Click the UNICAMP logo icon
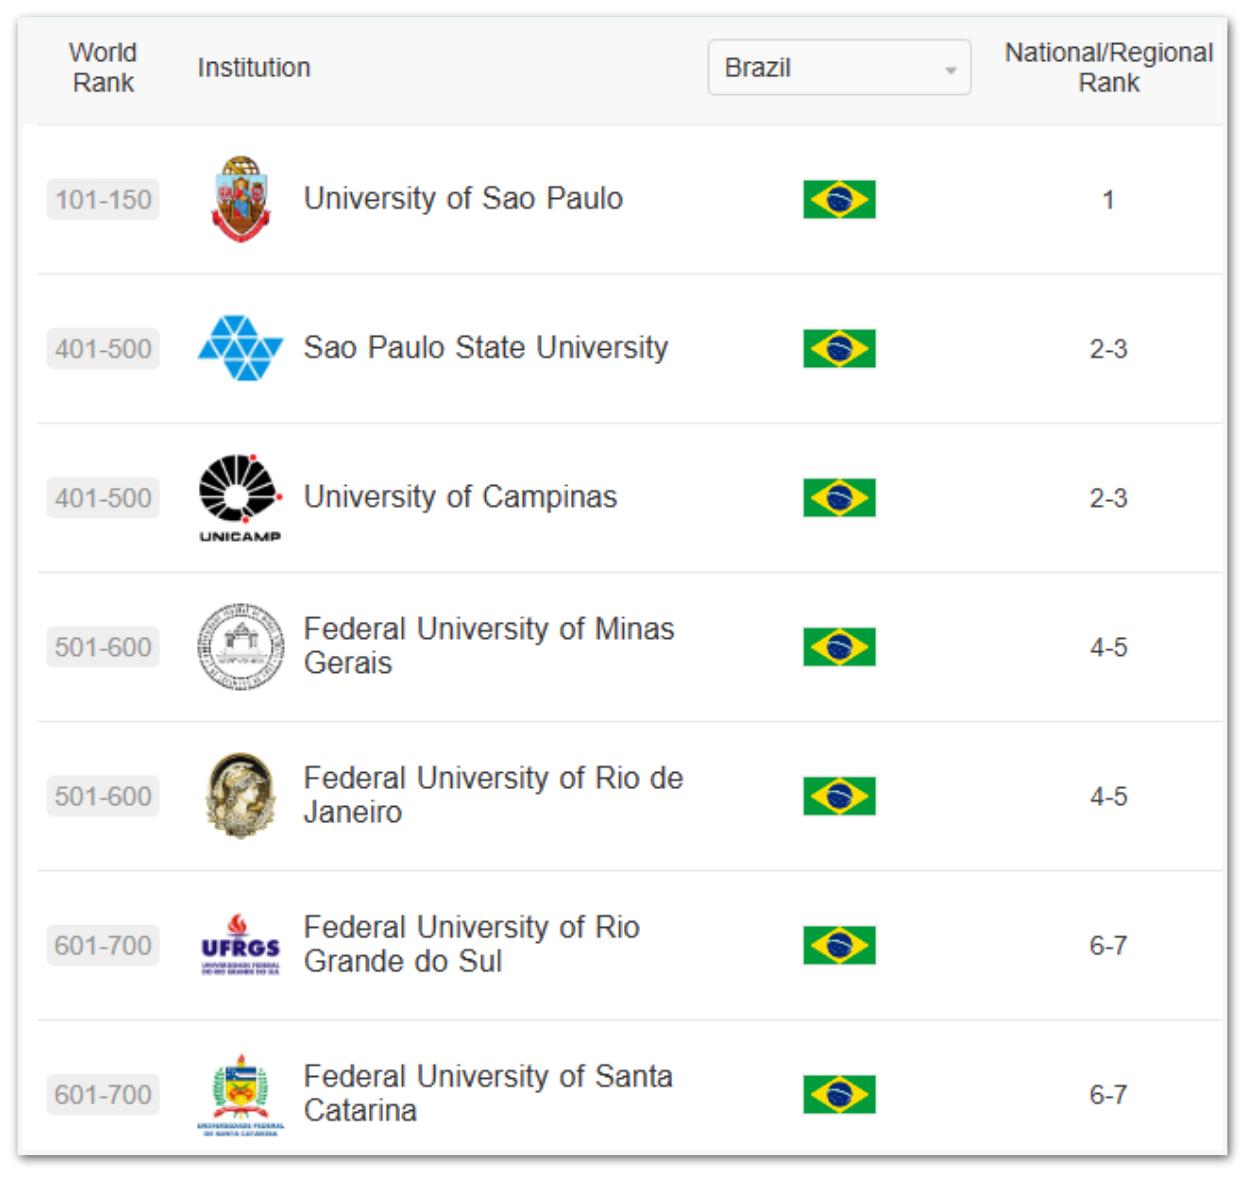Viewport: 1250px width, 1178px height. (240, 497)
